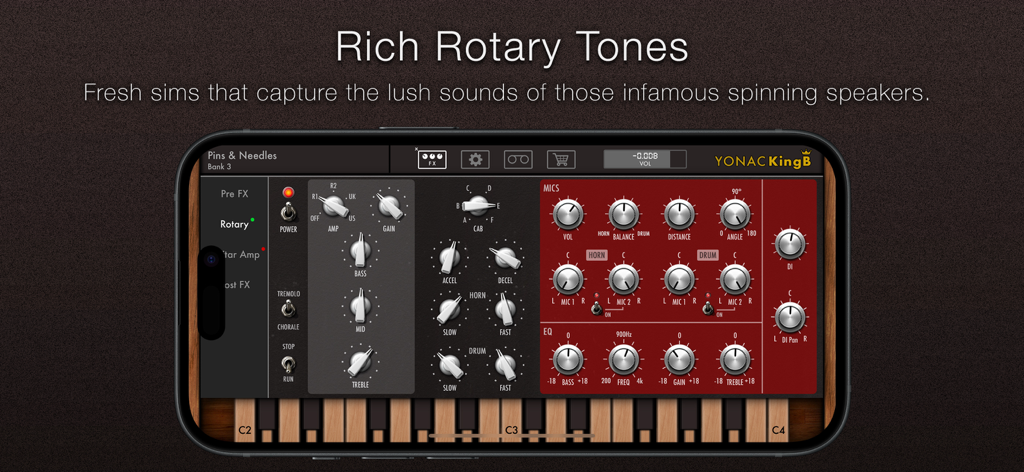
Task: Click the ACCEL knob
Action: [450, 258]
